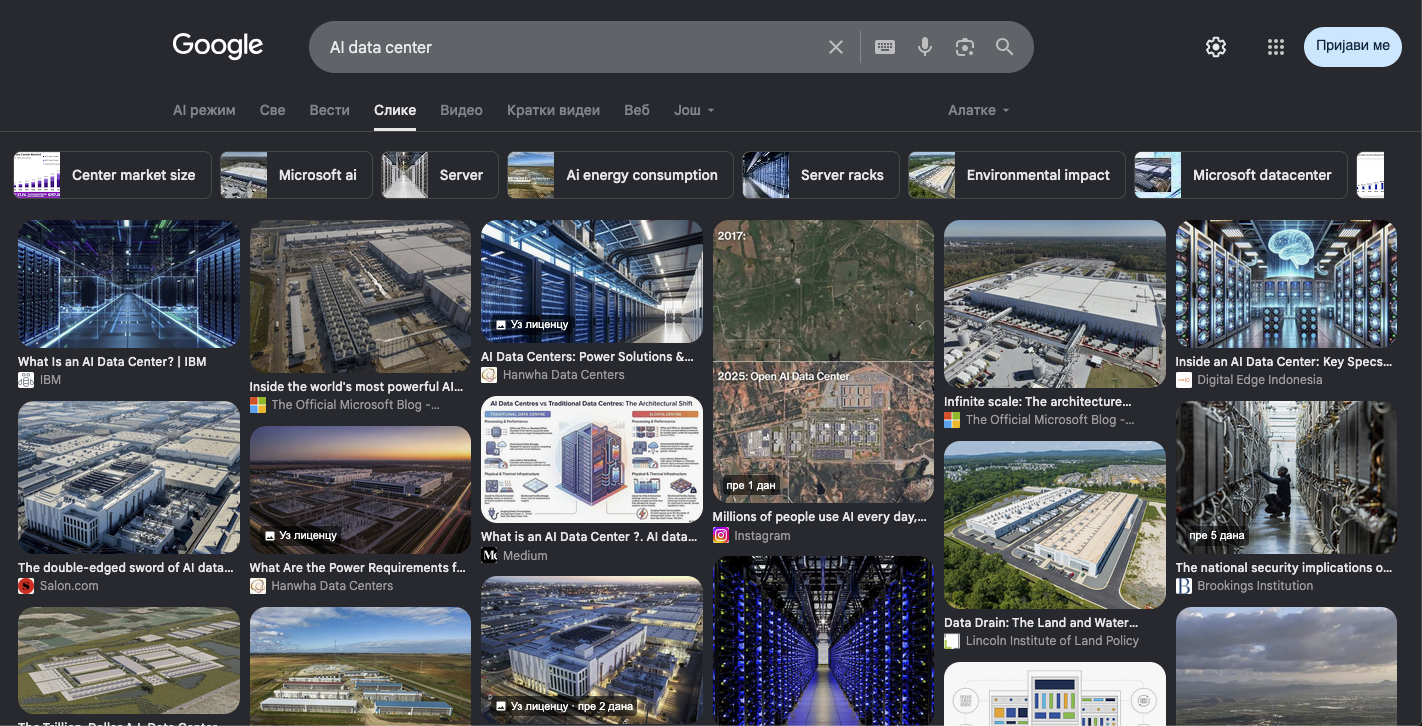
Task: Open quick settings gear icon
Action: [x=1216, y=47]
